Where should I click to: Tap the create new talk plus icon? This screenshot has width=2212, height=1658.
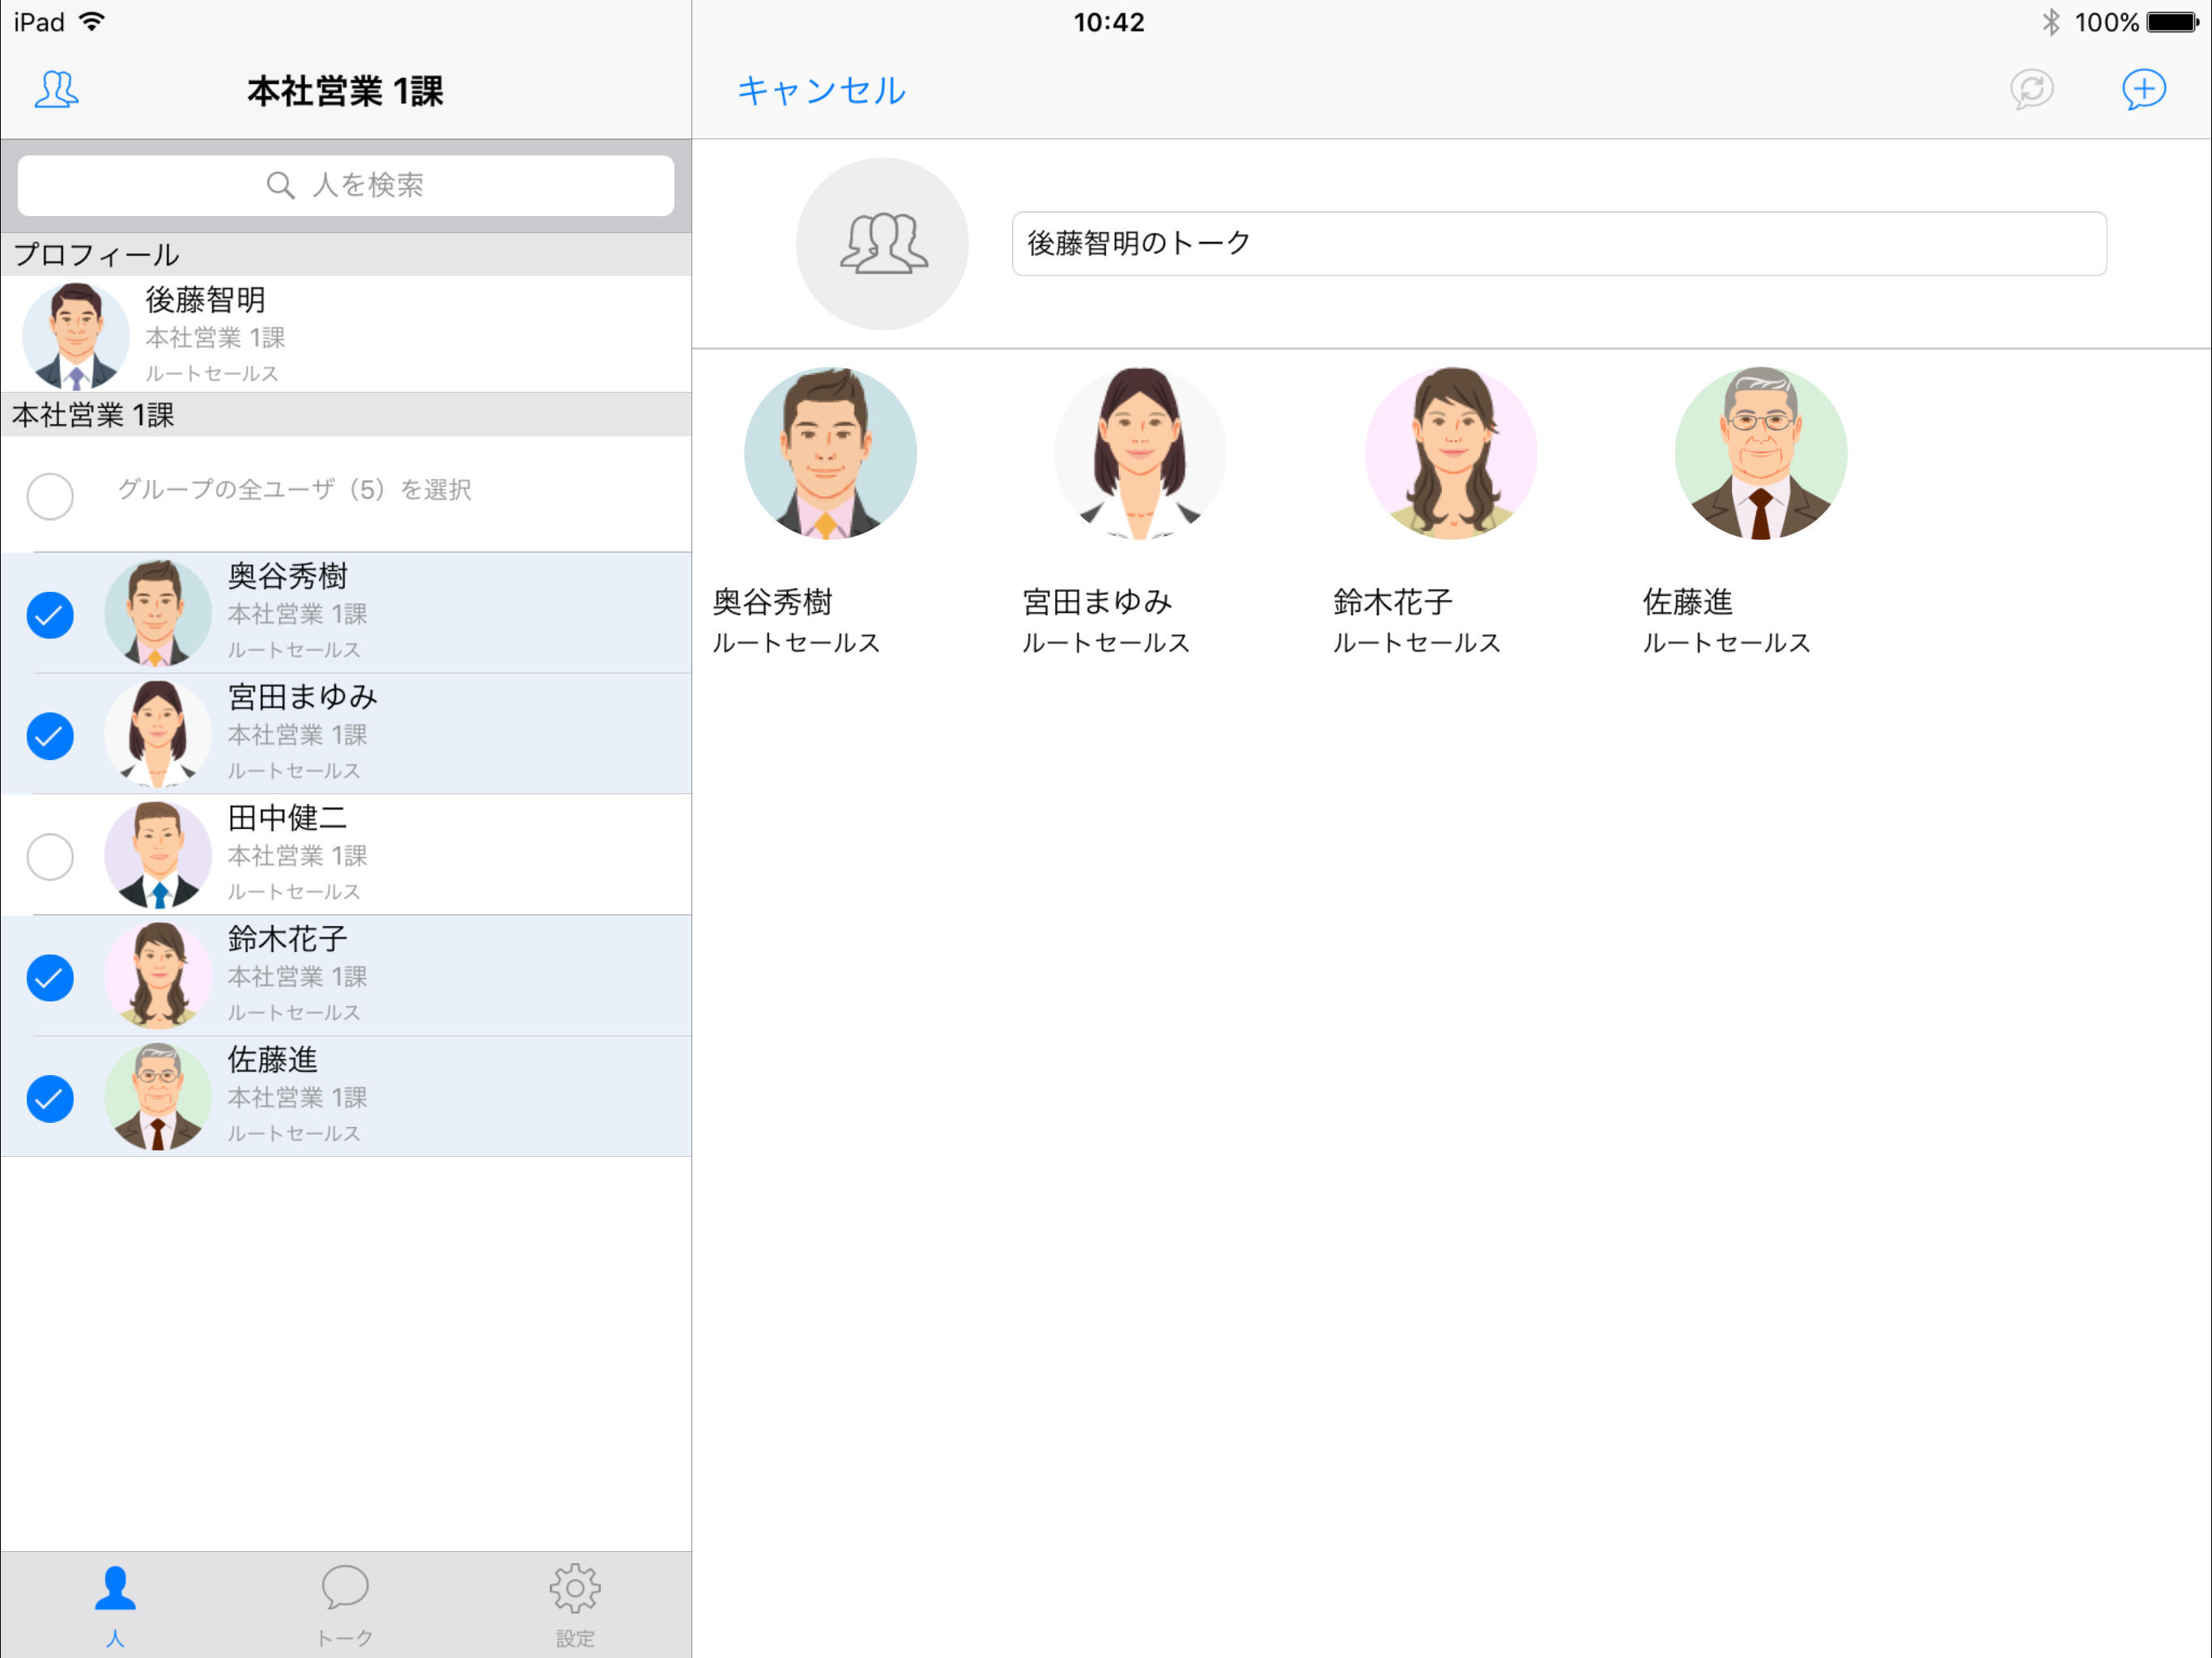click(2143, 90)
